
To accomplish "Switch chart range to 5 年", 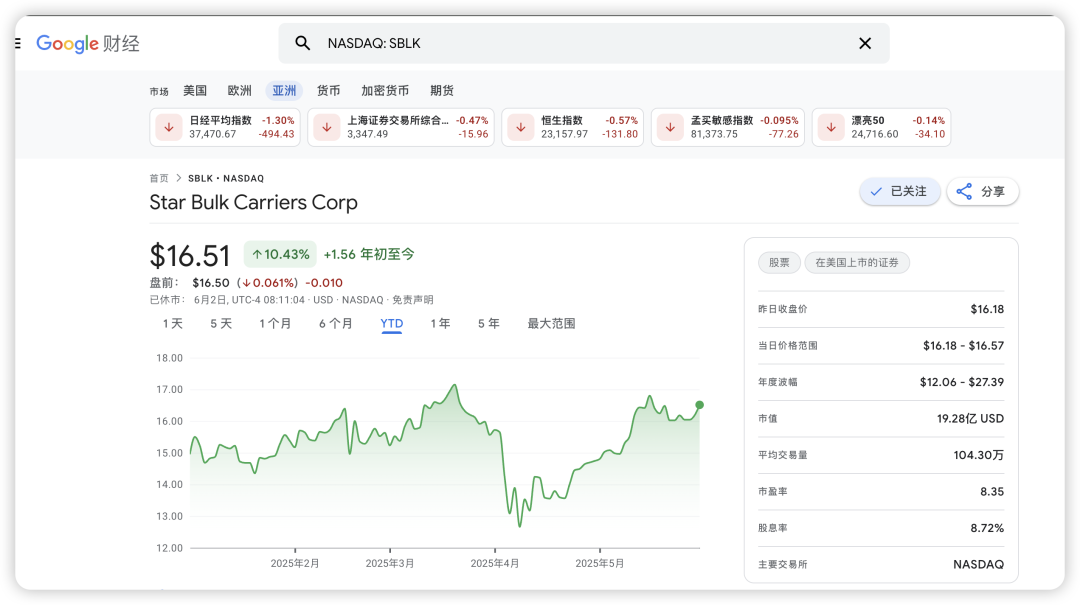I will click(489, 324).
